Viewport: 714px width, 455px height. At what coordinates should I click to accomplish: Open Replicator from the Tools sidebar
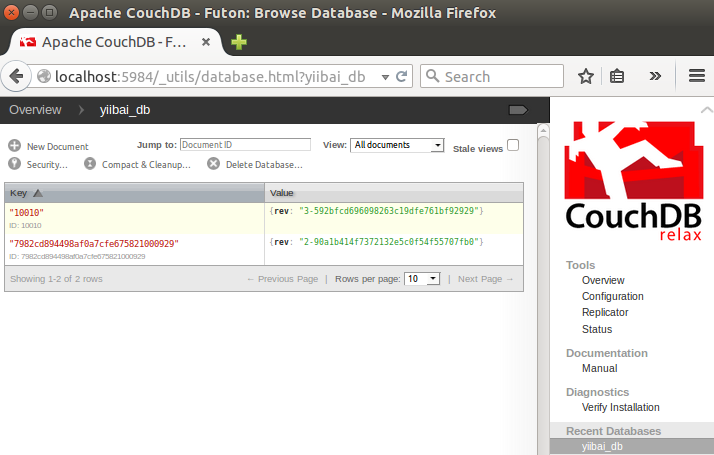[x=605, y=313]
